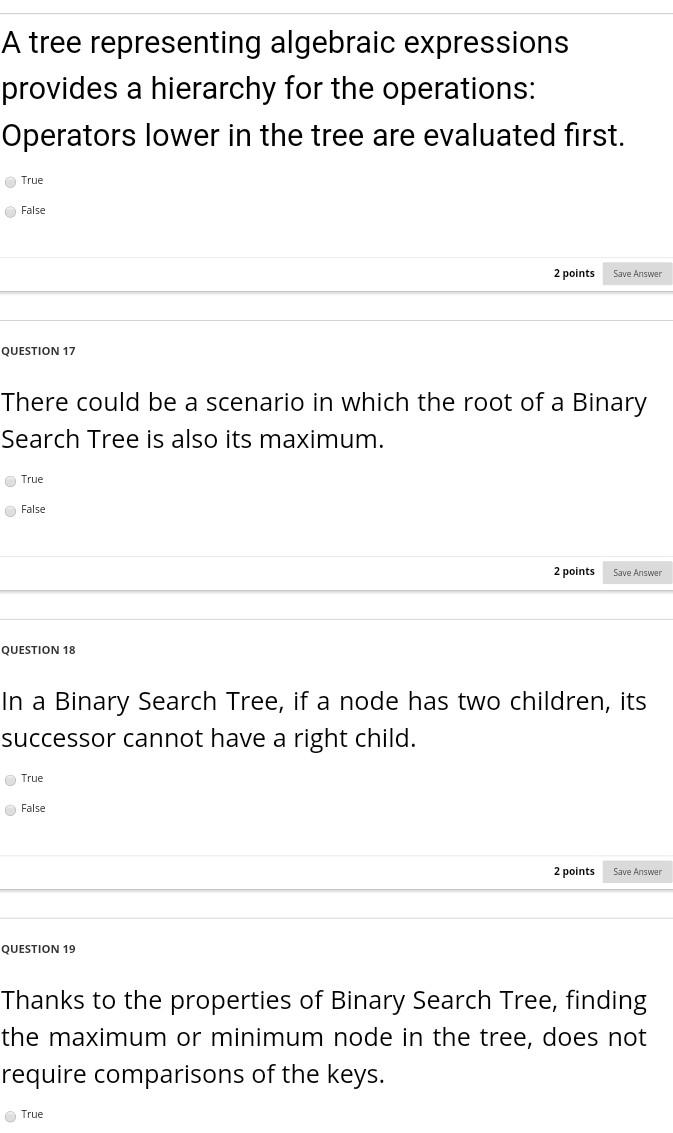The width and height of the screenshot is (673, 1133).
Task: Answer True on the Binary Search Tree root question
Action: click(10, 481)
